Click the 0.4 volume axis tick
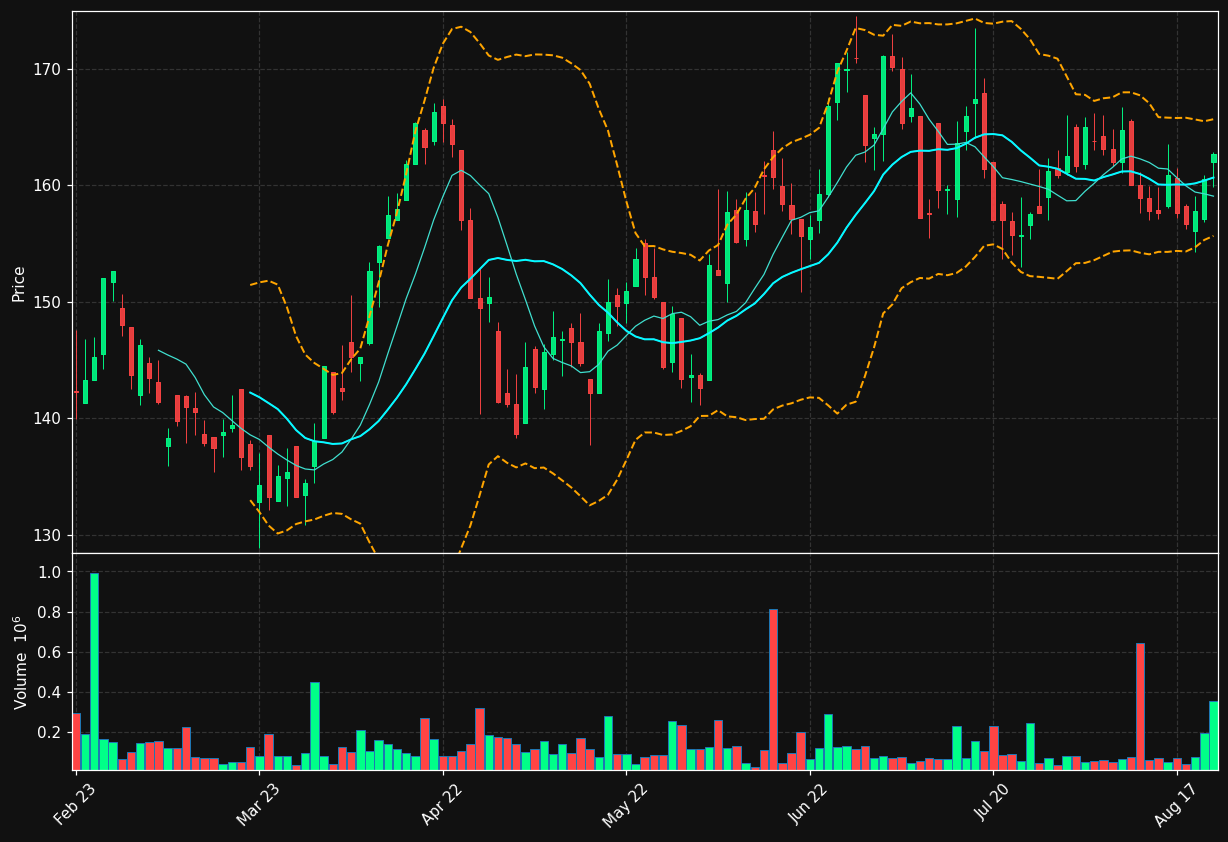Image resolution: width=1228 pixels, height=842 pixels. (50, 692)
